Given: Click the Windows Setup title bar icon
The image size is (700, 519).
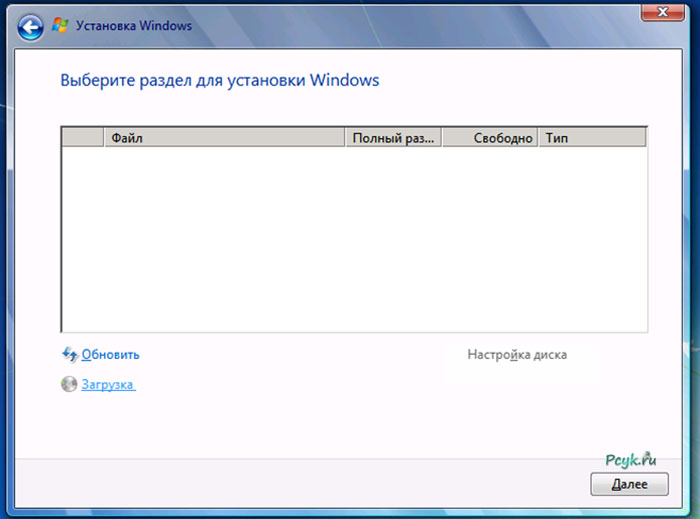Looking at the screenshot, I should click(60, 24).
